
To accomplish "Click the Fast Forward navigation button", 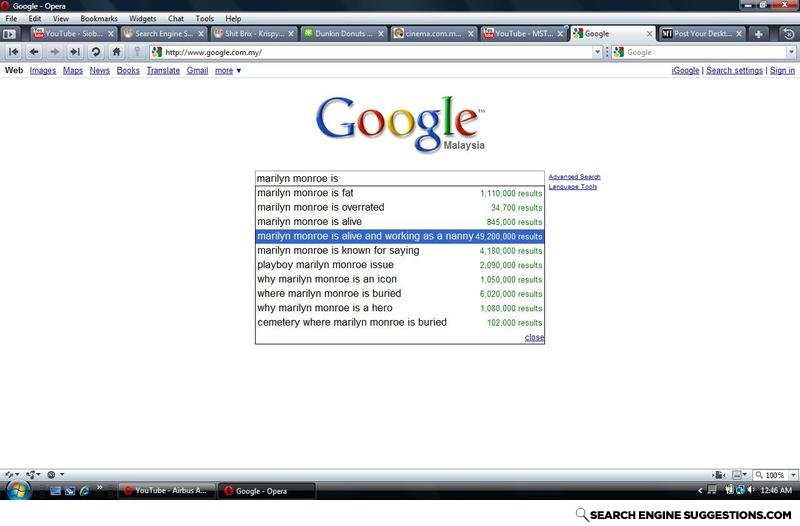I will pos(75,52).
